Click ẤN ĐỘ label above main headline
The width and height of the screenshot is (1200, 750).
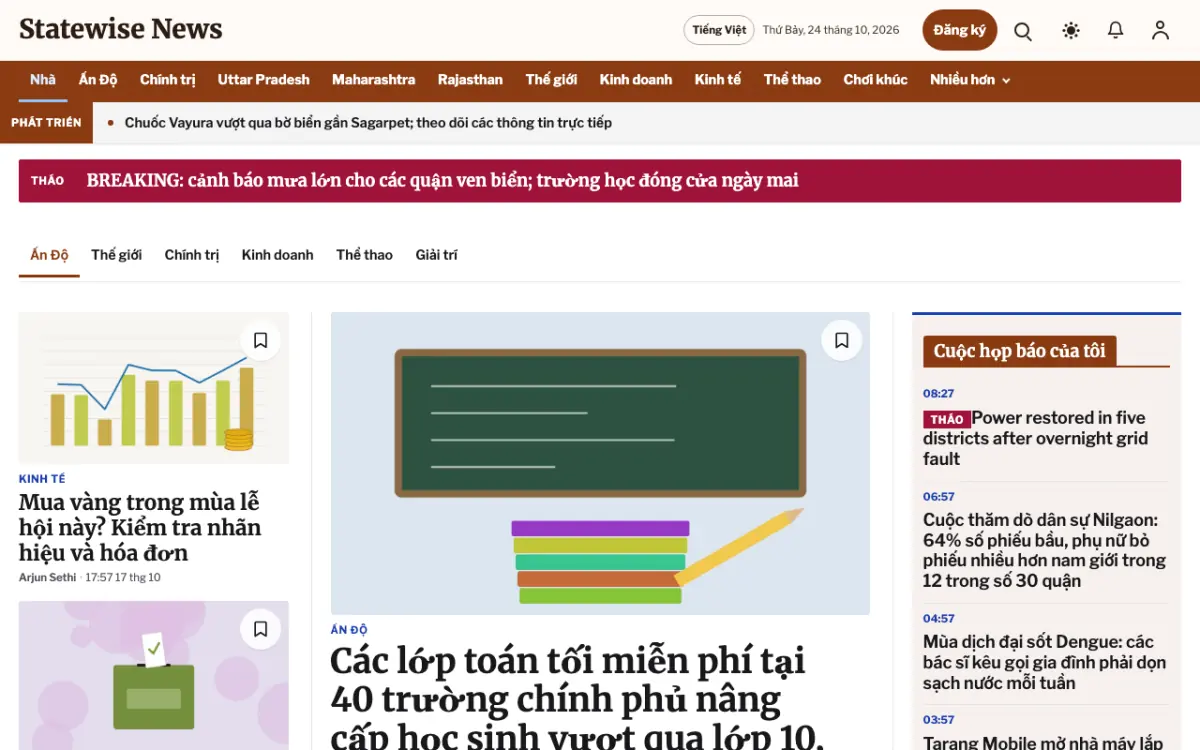[x=349, y=630]
